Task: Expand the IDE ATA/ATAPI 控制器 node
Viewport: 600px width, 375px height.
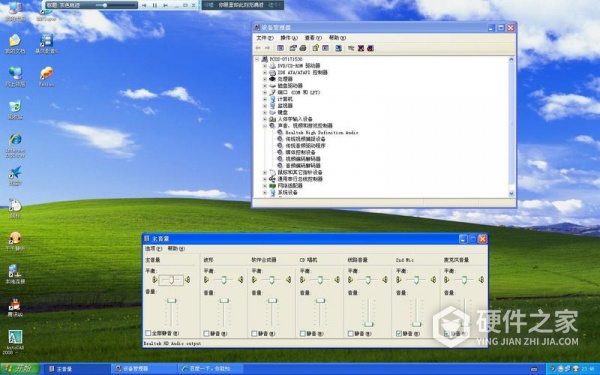Action: (265, 72)
